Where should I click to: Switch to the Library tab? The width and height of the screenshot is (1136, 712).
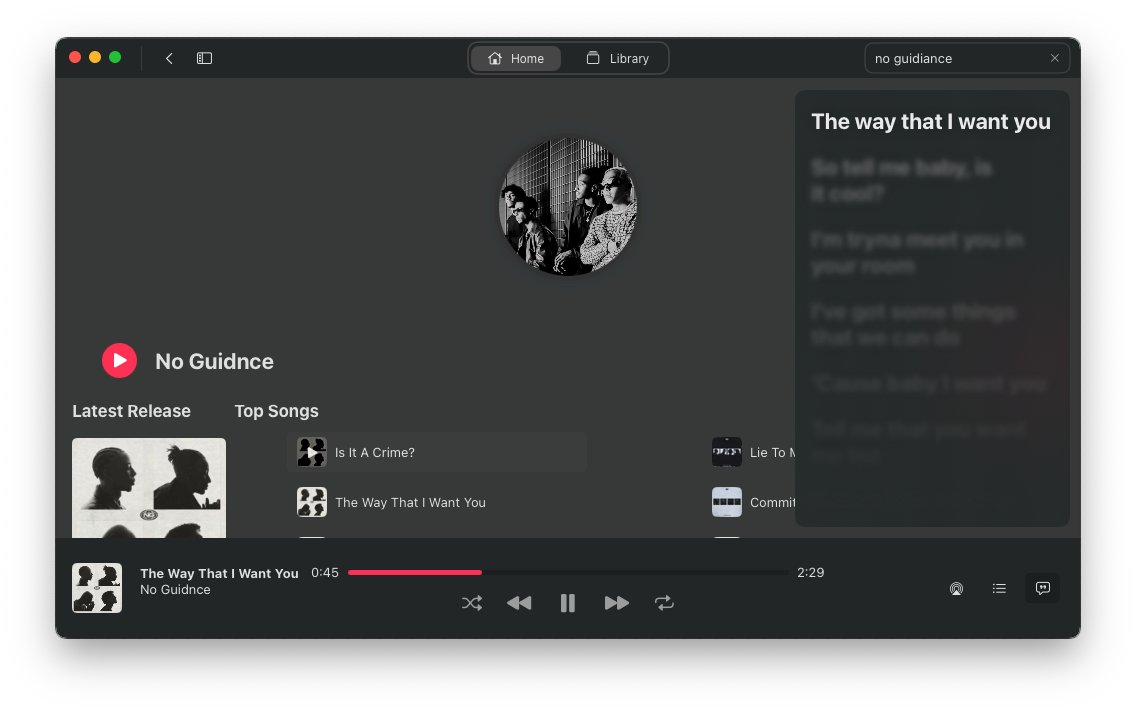click(617, 59)
